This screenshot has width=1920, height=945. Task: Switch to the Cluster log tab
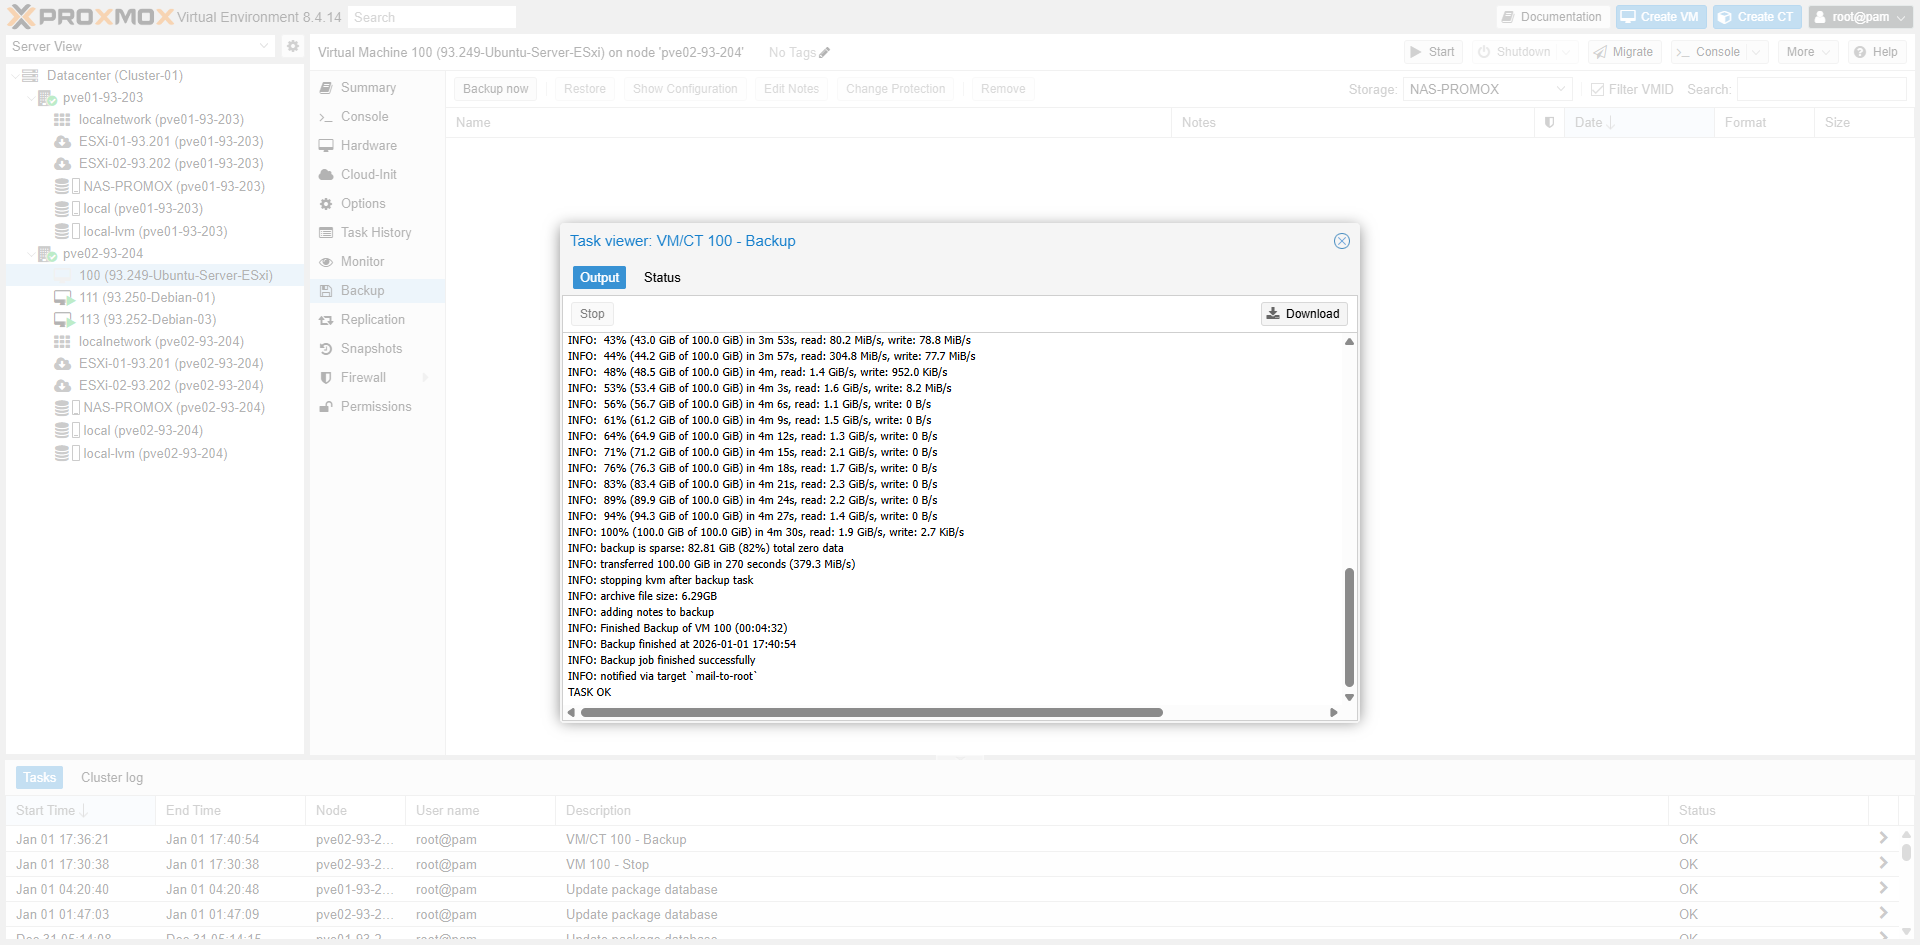click(112, 778)
